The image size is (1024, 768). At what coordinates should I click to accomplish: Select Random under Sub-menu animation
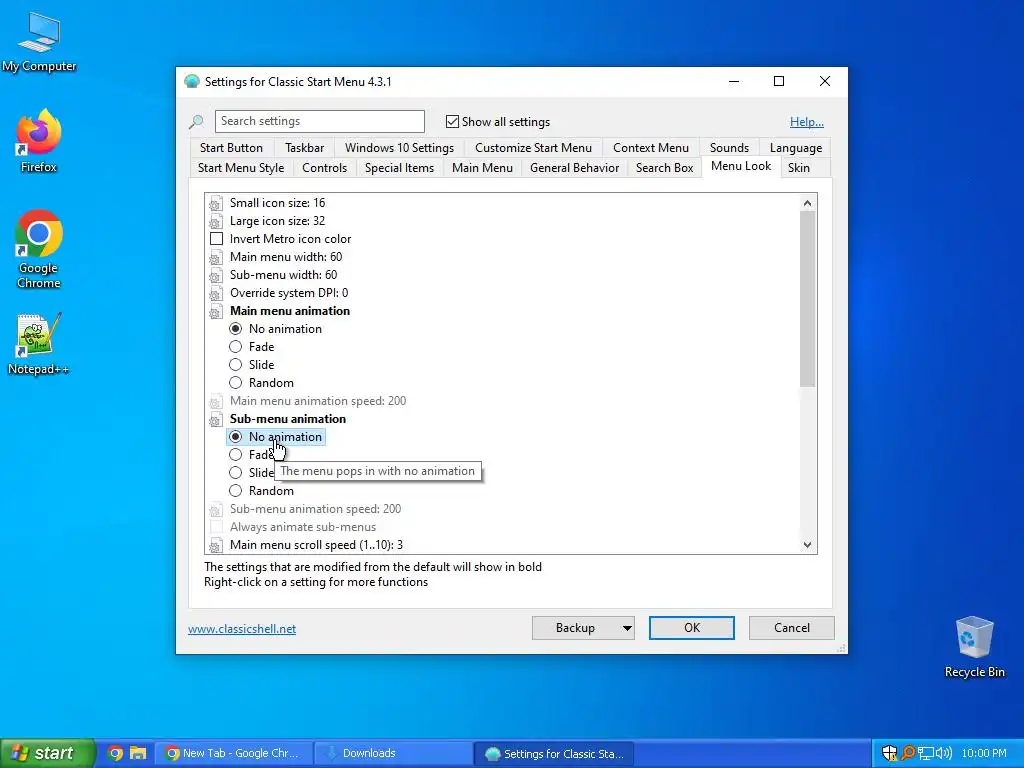point(236,491)
